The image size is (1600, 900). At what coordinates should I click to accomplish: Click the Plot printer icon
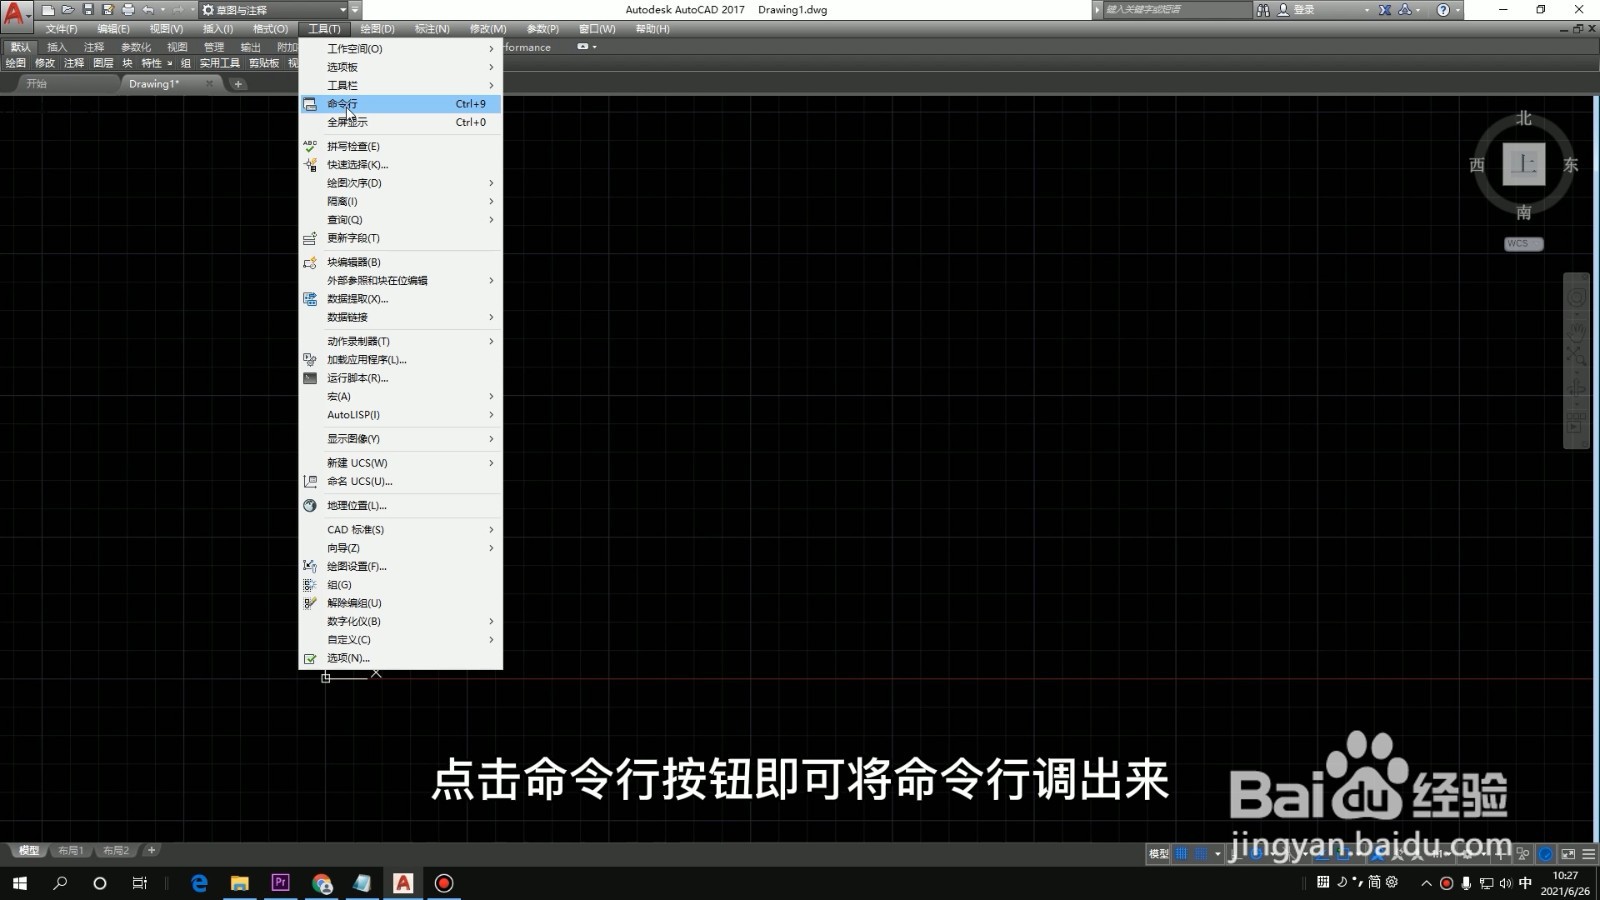[128, 9]
